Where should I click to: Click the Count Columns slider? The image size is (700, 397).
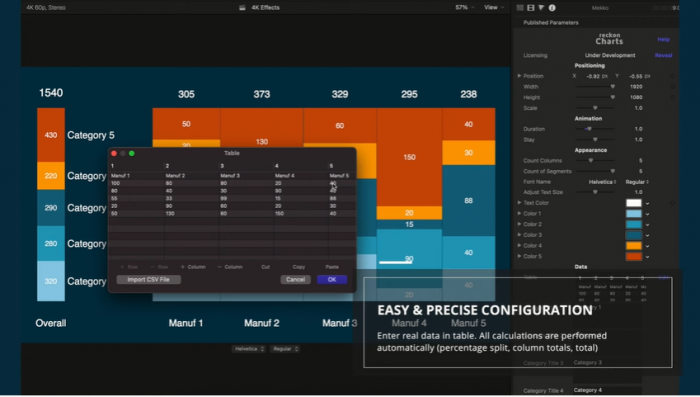point(595,161)
